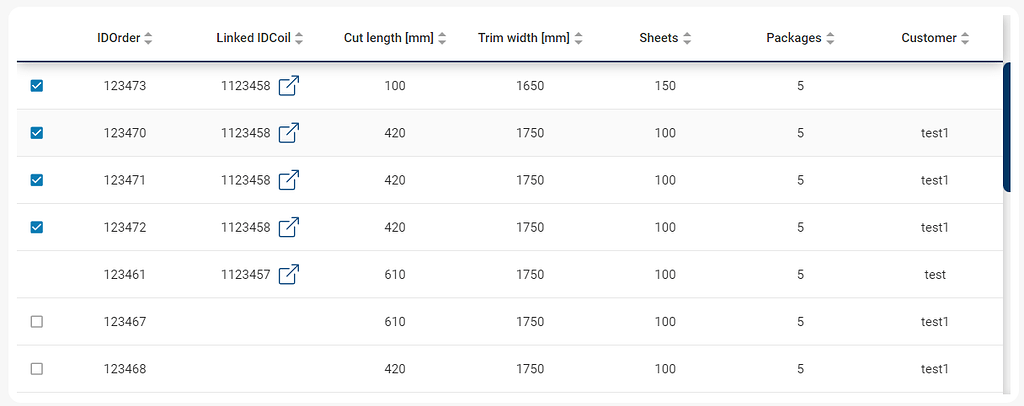Open linked coil for order 123472
This screenshot has height=406, width=1024.
pos(288,227)
